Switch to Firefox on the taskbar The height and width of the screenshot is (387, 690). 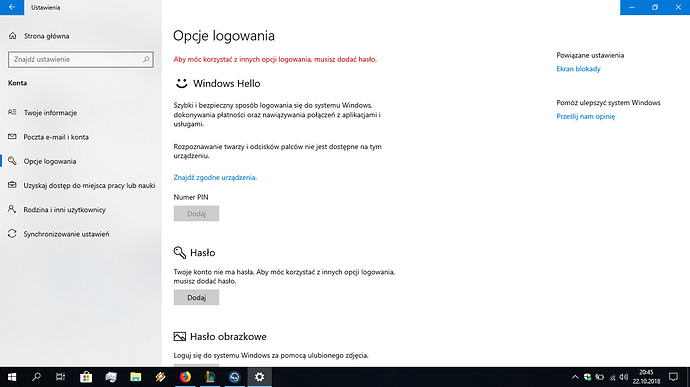click(185, 377)
